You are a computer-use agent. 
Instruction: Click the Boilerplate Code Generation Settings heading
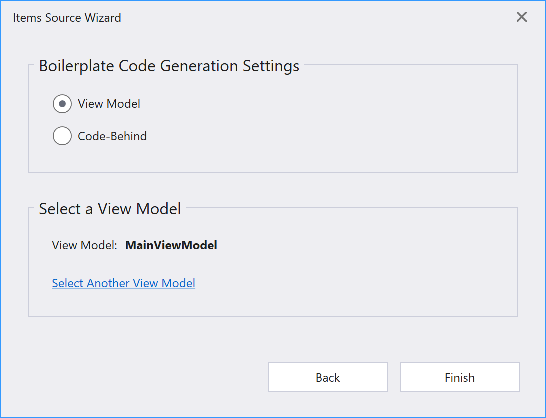pyautogui.click(x=169, y=66)
